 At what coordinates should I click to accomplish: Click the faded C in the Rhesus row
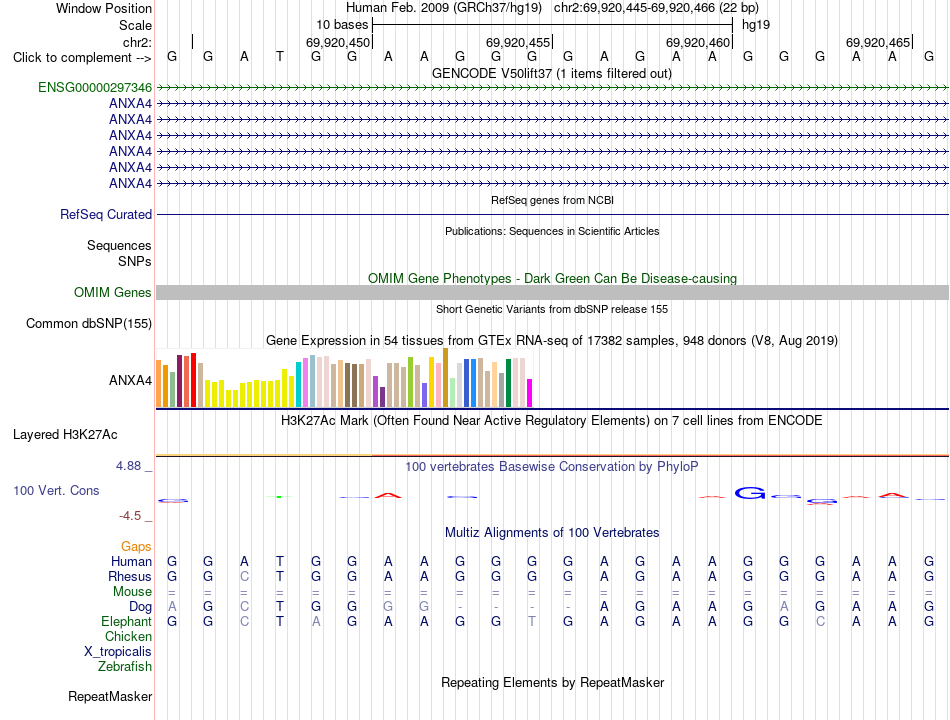click(244, 576)
